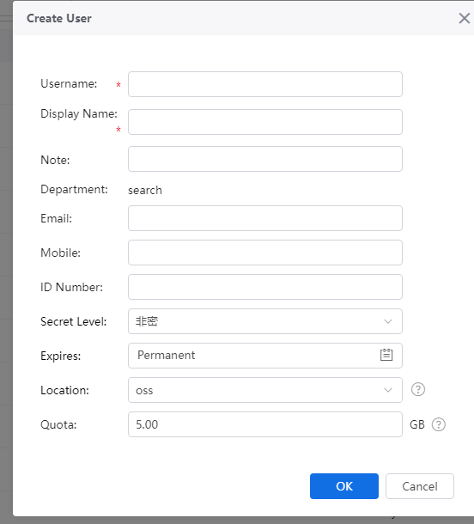This screenshot has width=474, height=524.
Task: Select the Mobile input field
Action: (265, 253)
